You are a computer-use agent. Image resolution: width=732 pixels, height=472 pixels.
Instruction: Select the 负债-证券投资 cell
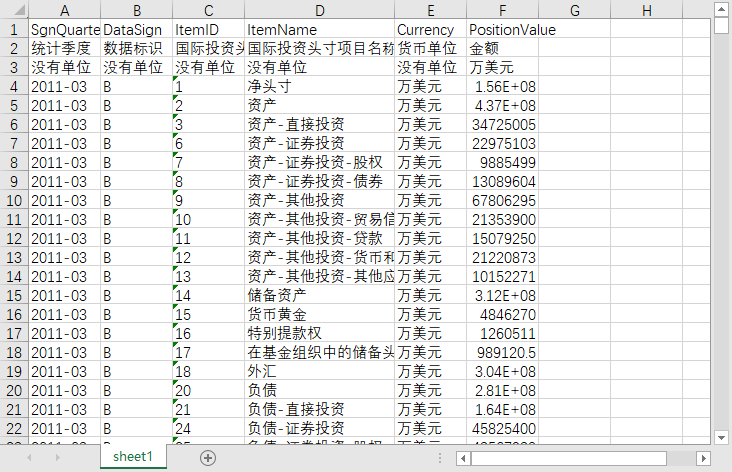coord(320,429)
